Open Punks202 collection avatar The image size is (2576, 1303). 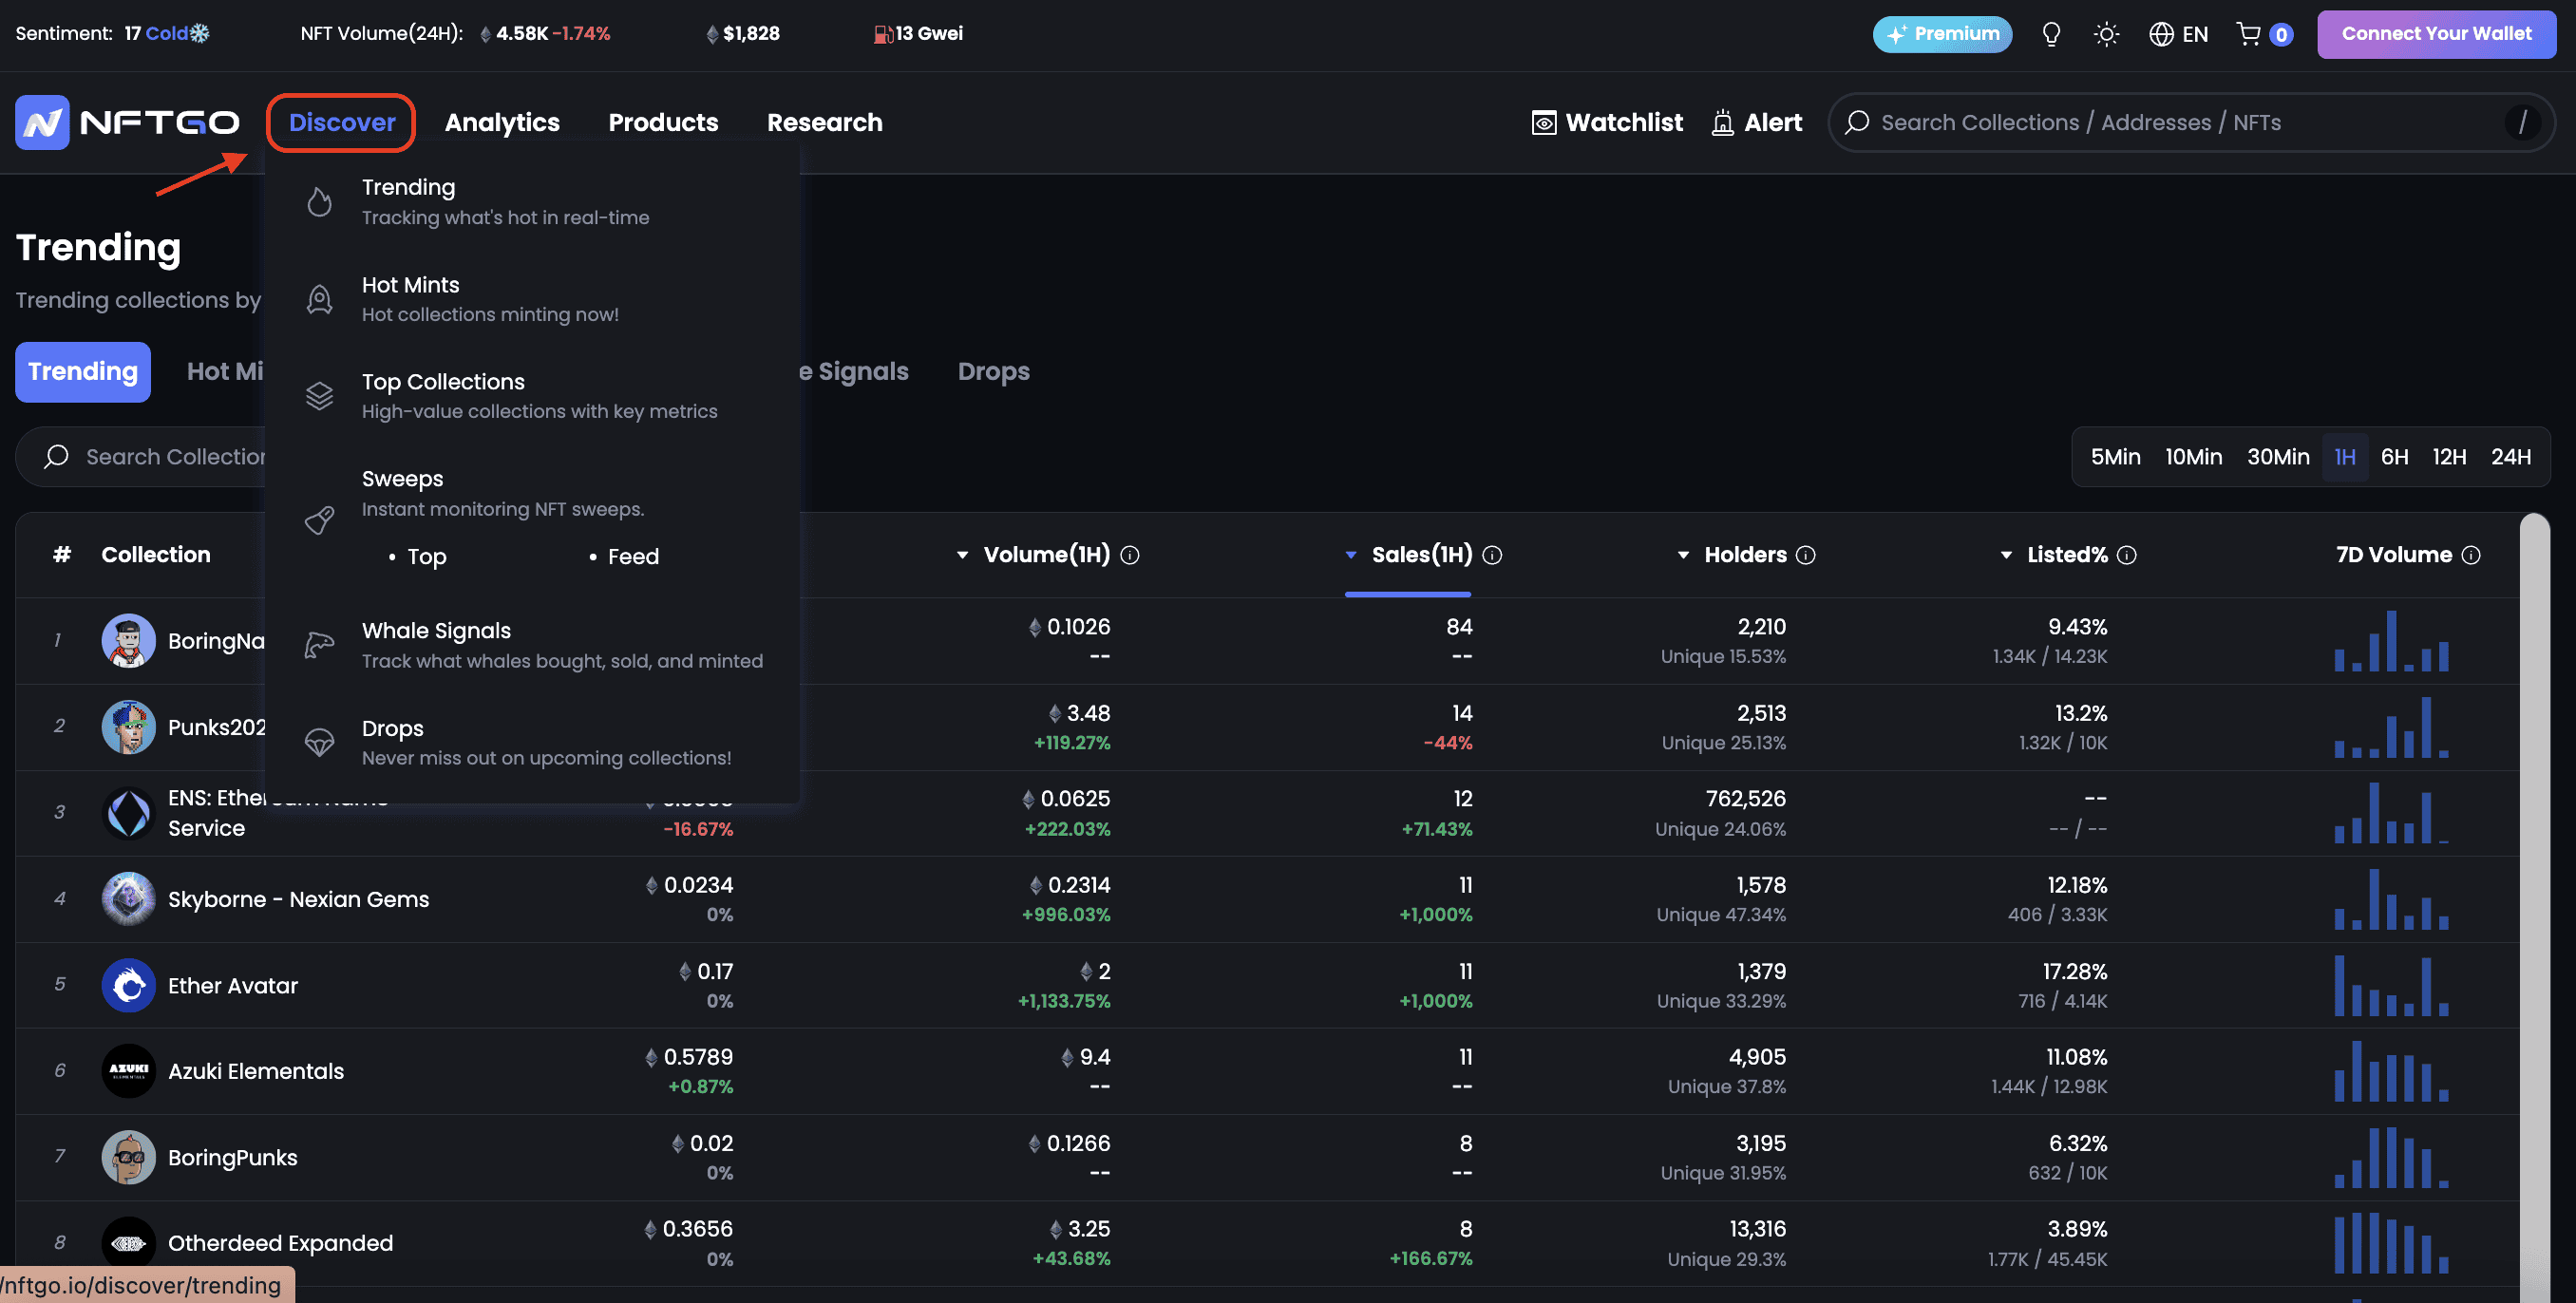point(128,727)
